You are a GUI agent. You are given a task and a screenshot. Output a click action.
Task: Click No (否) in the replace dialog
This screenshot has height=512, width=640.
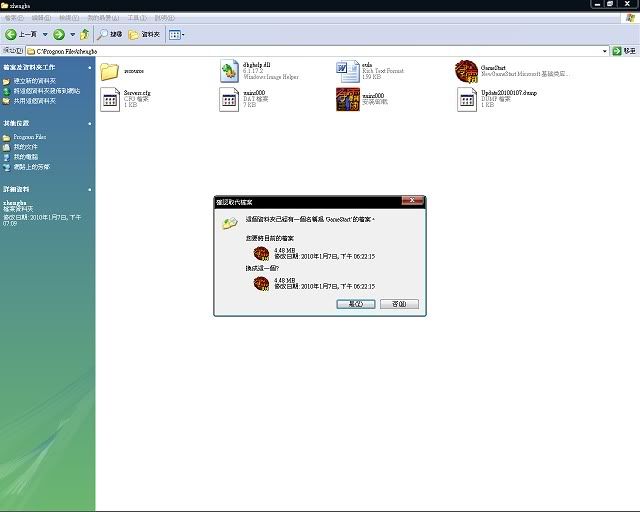click(x=399, y=304)
